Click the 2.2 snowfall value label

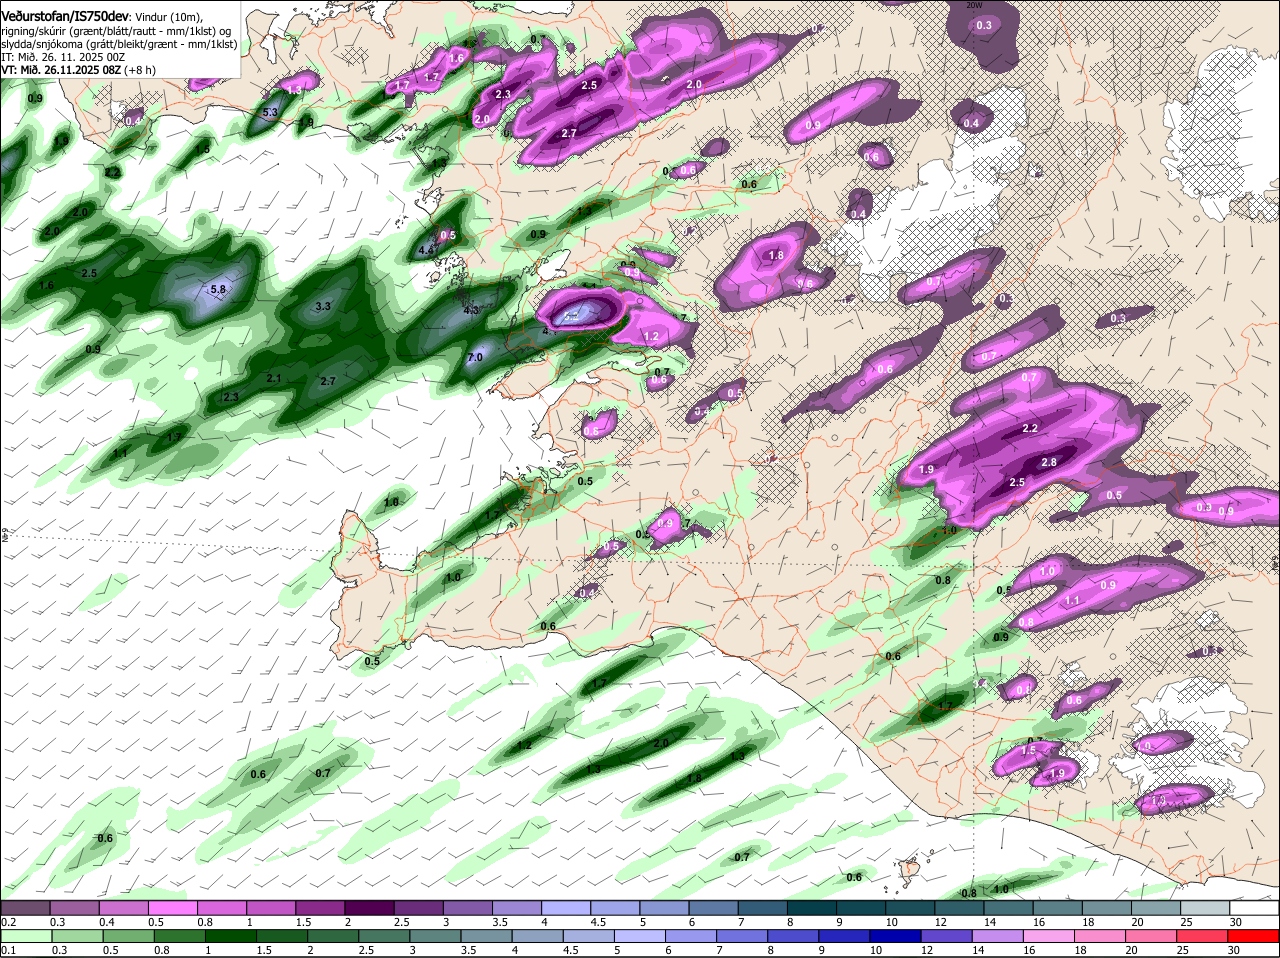(1030, 428)
